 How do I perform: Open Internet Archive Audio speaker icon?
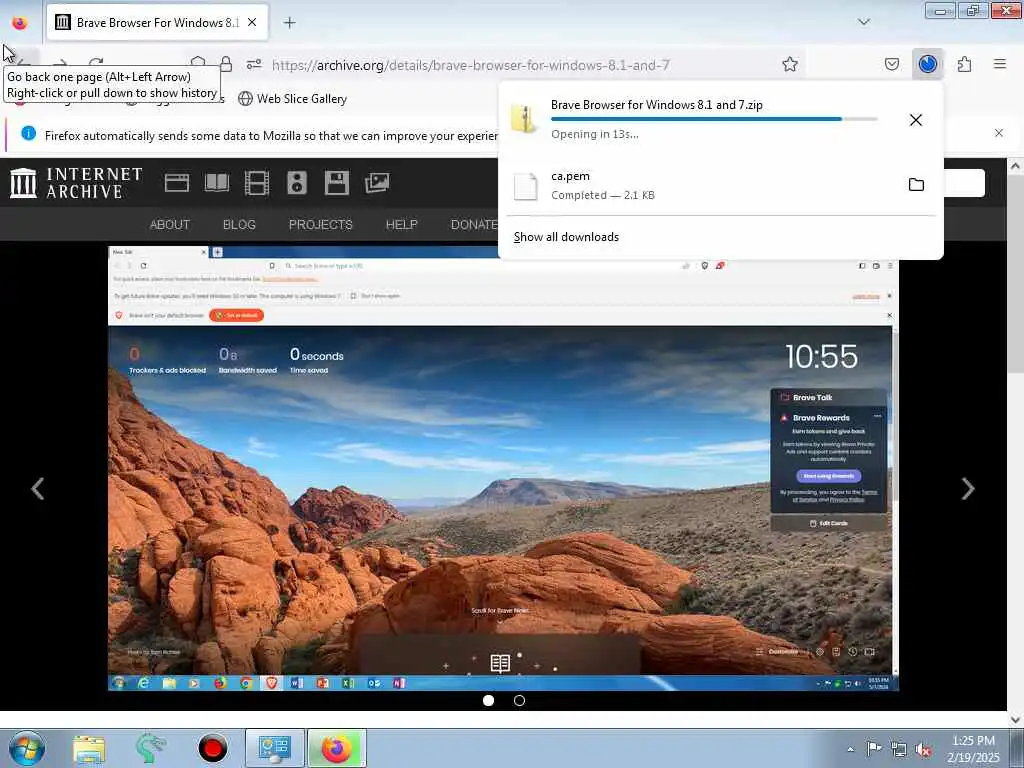click(x=296, y=183)
